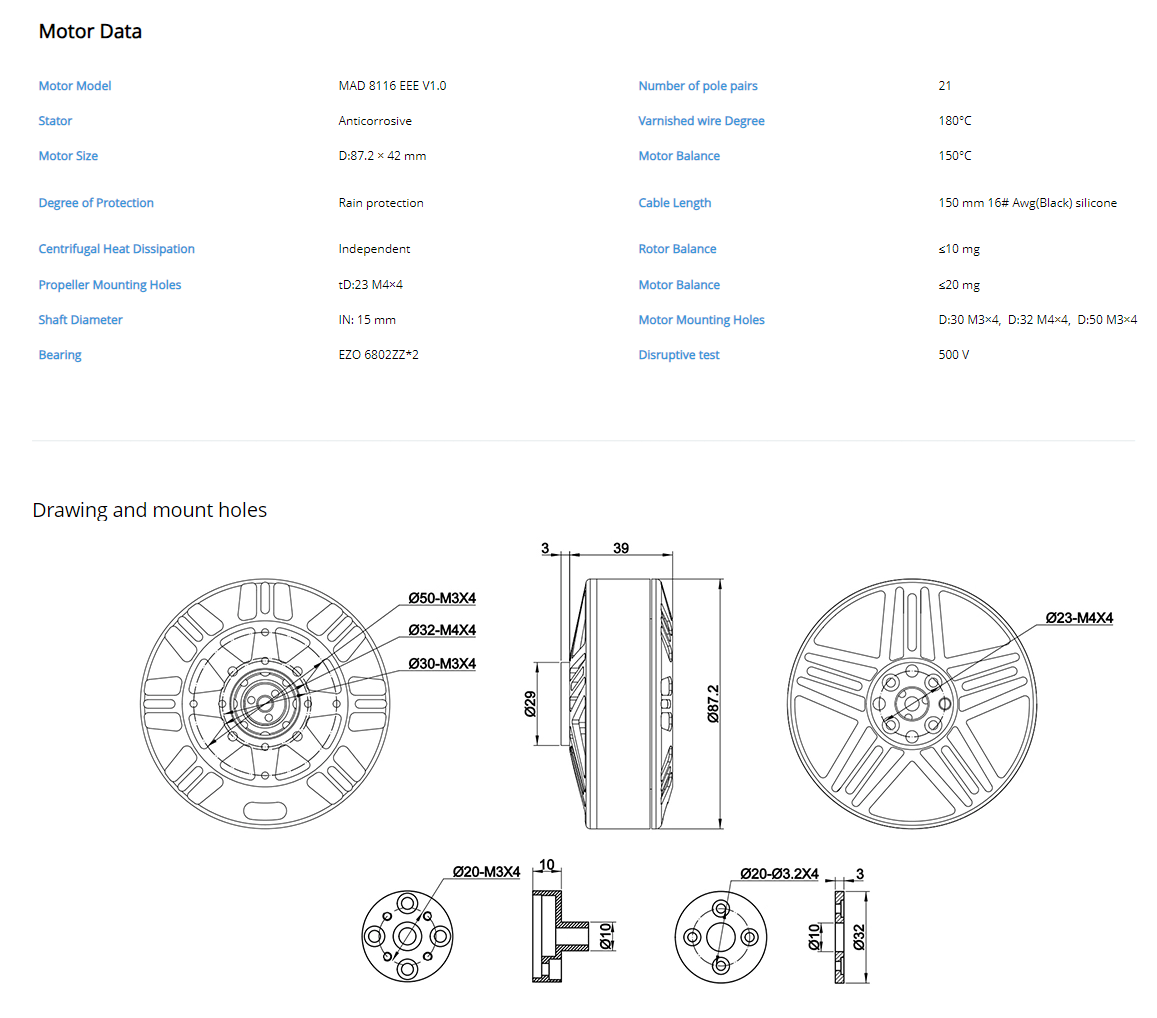Click the "tD:23 M4×4" value
This screenshot has height=1018, width=1157.
click(x=370, y=285)
